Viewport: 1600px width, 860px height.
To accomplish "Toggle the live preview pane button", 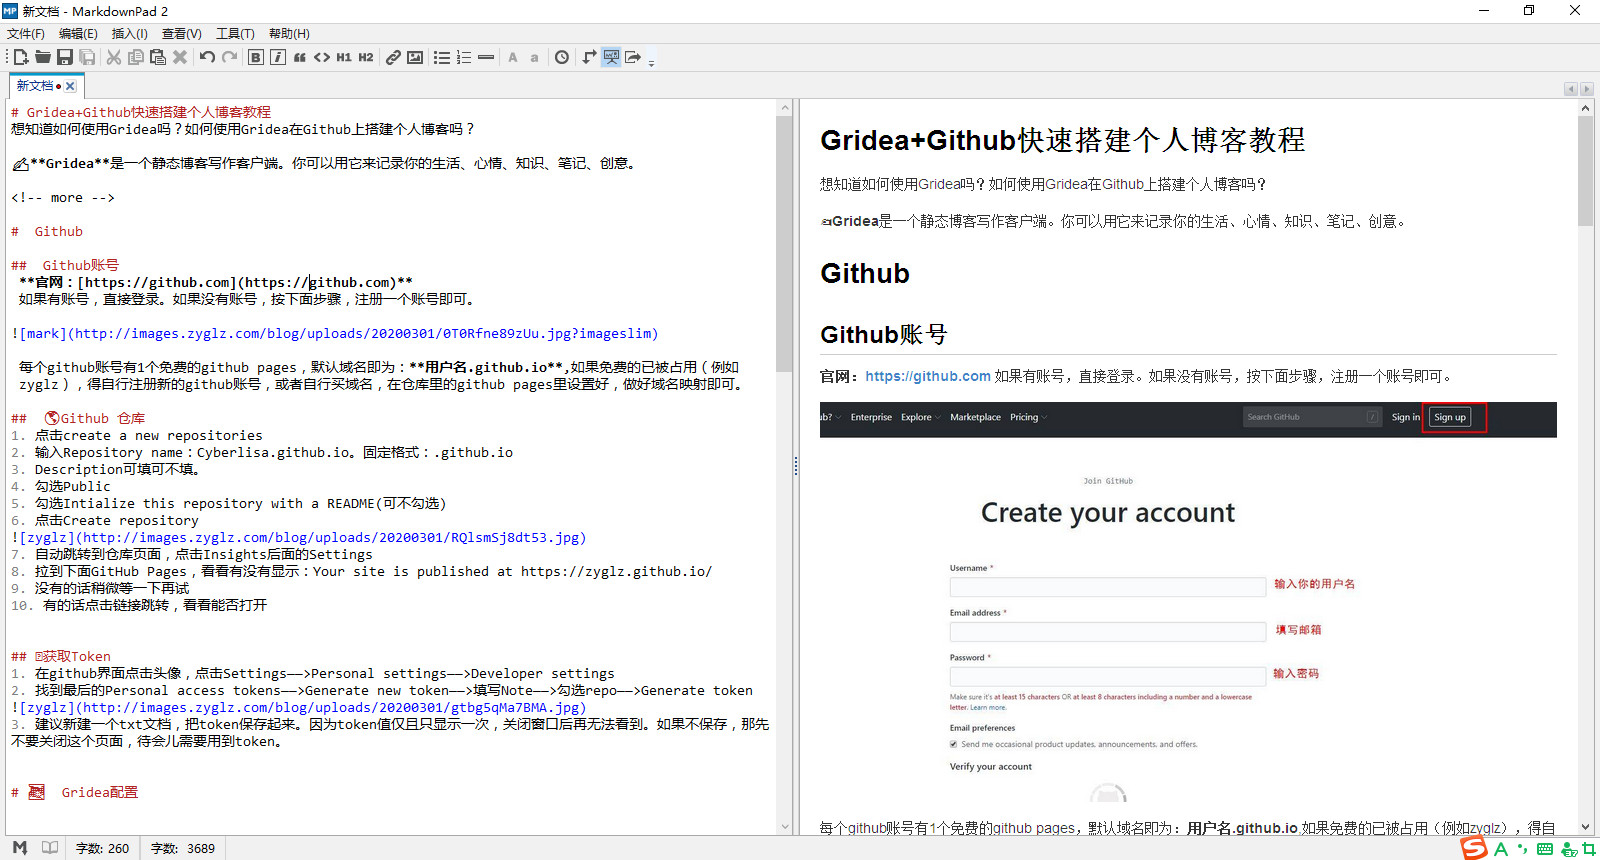I will 611,57.
